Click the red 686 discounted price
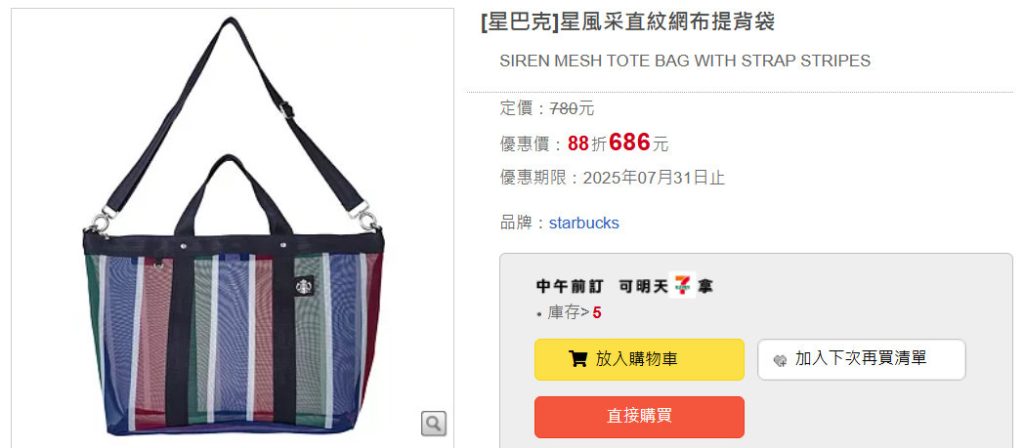1024x448 pixels. click(630, 142)
